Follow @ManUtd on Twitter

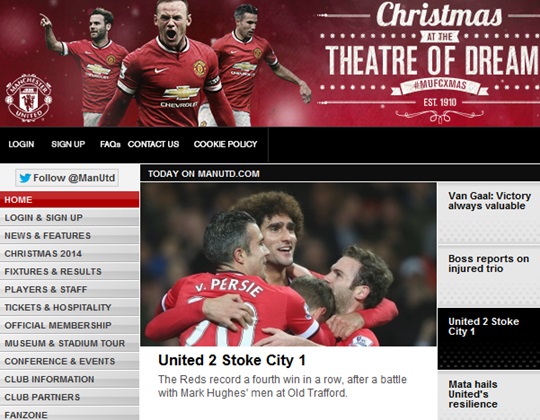tap(67, 178)
